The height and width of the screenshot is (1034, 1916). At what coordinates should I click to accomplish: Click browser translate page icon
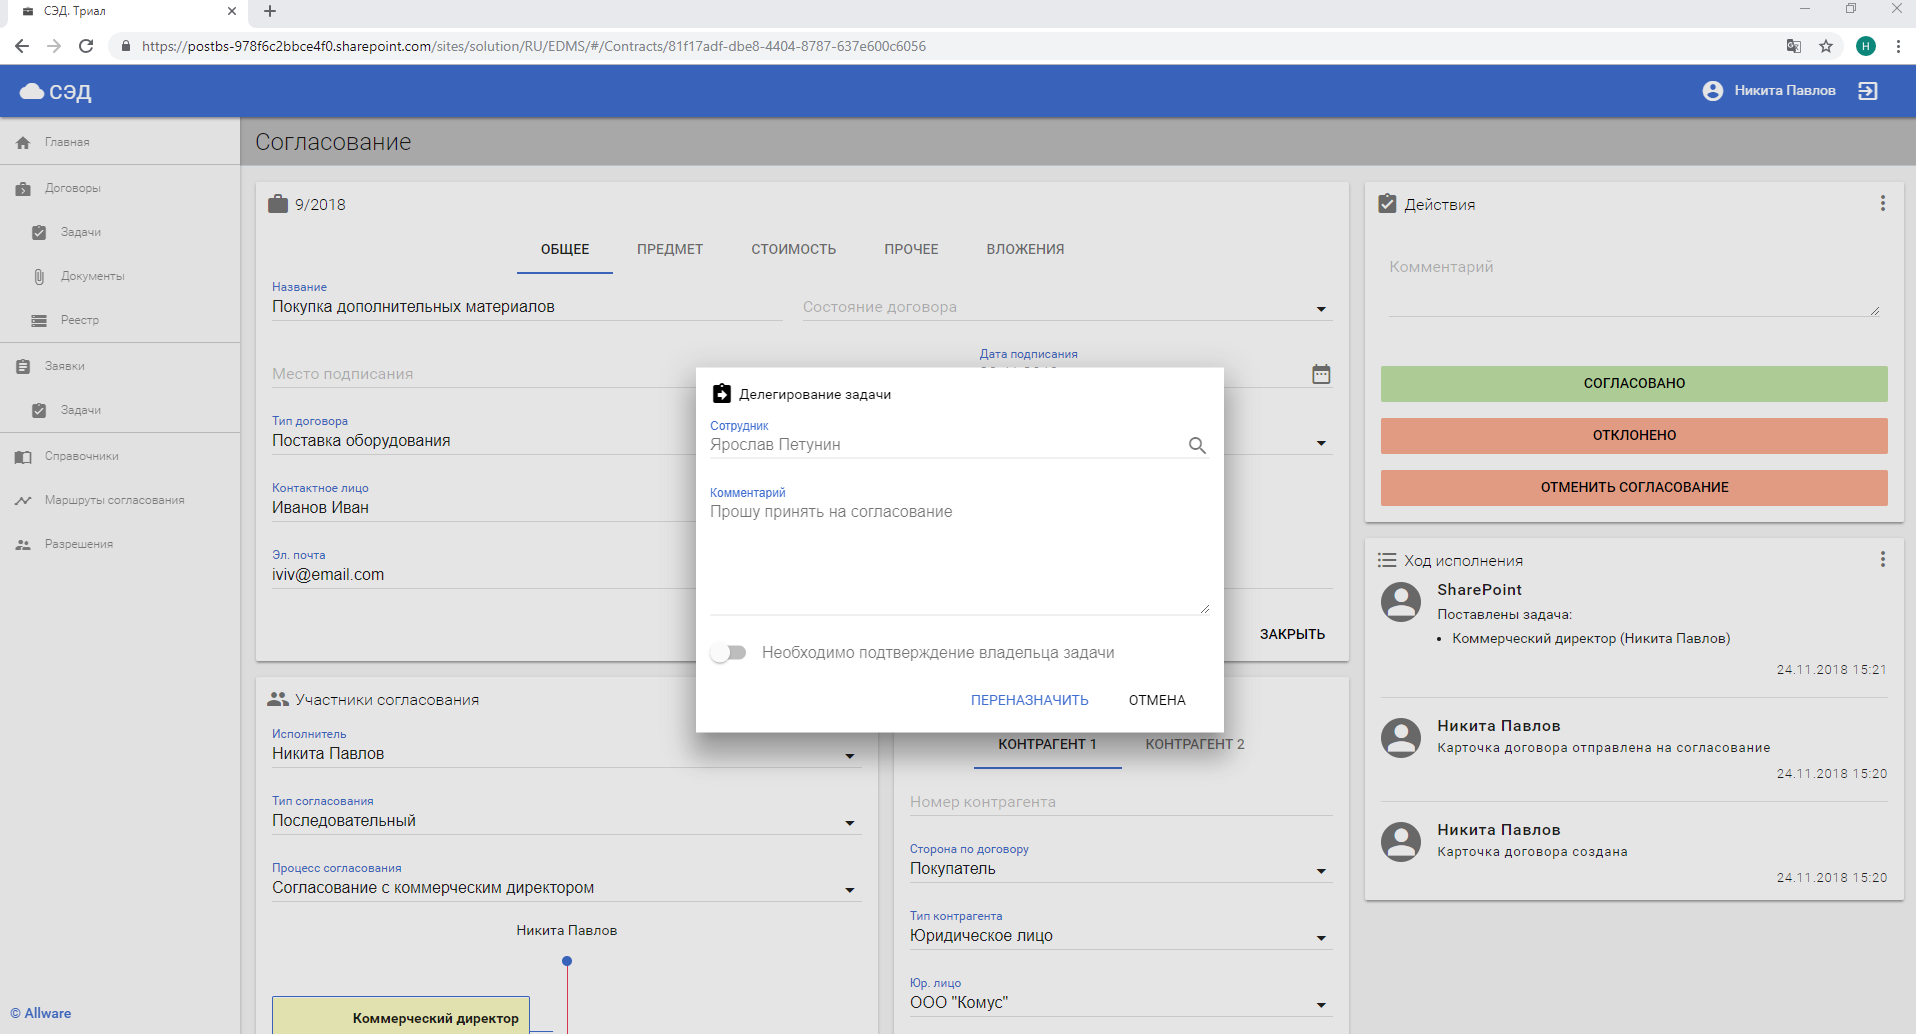pyautogui.click(x=1794, y=46)
